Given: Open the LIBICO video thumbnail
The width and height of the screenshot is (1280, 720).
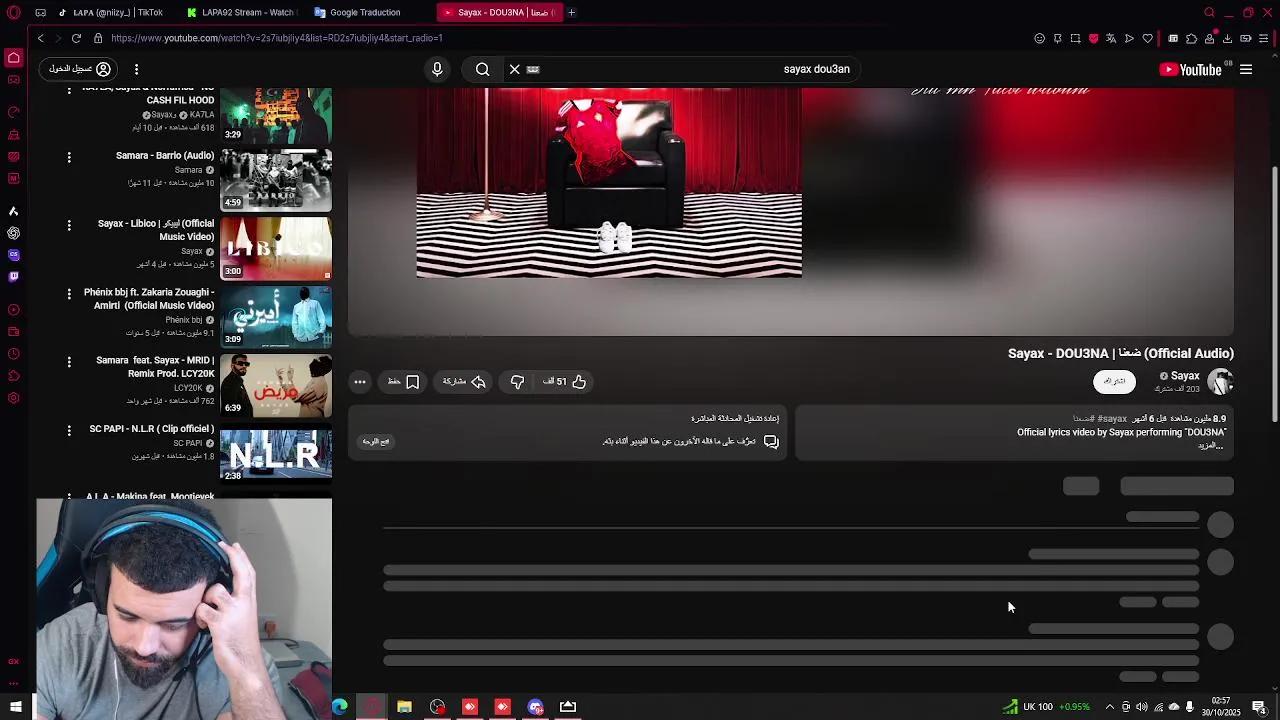Looking at the screenshot, I should pyautogui.click(x=275, y=248).
